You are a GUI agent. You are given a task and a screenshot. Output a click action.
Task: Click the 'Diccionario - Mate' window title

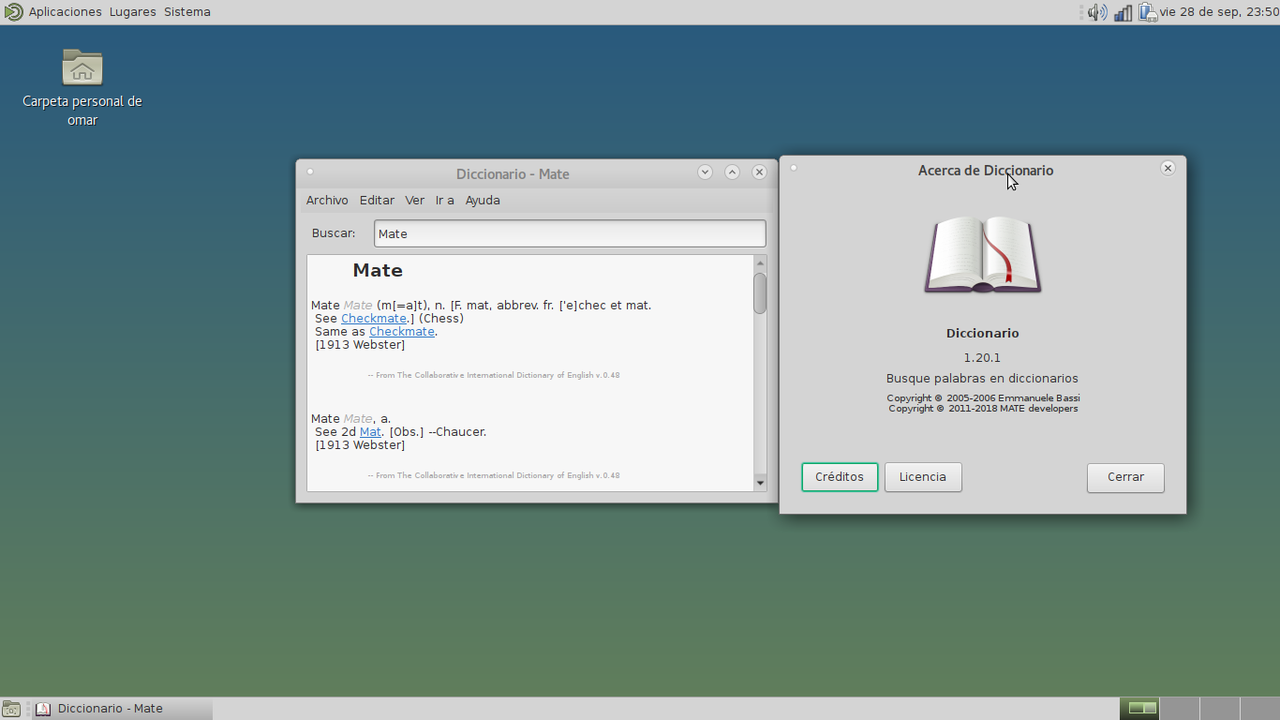[513, 174]
